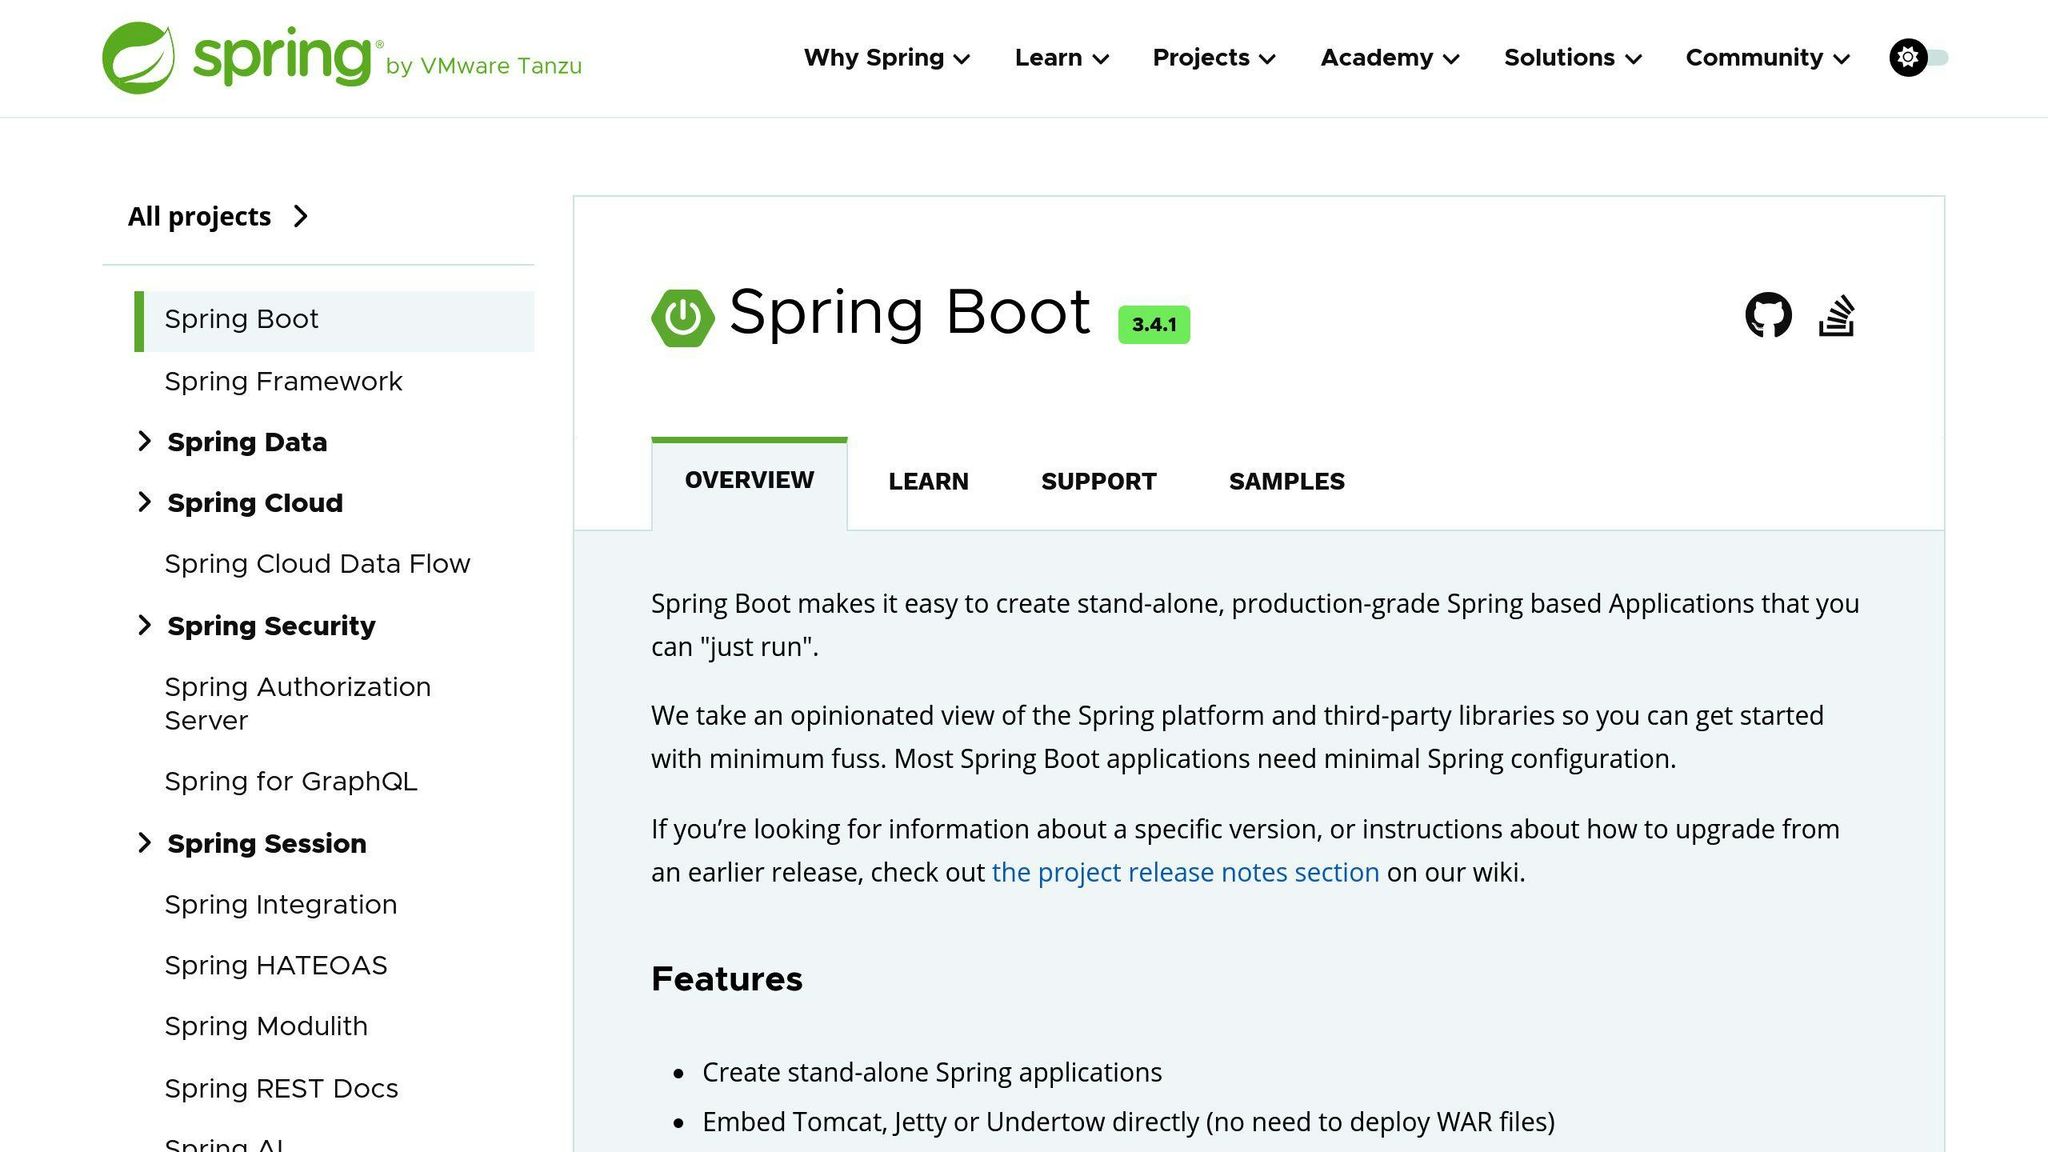Open the project release notes section link
The width and height of the screenshot is (2048, 1152).
tap(1185, 872)
